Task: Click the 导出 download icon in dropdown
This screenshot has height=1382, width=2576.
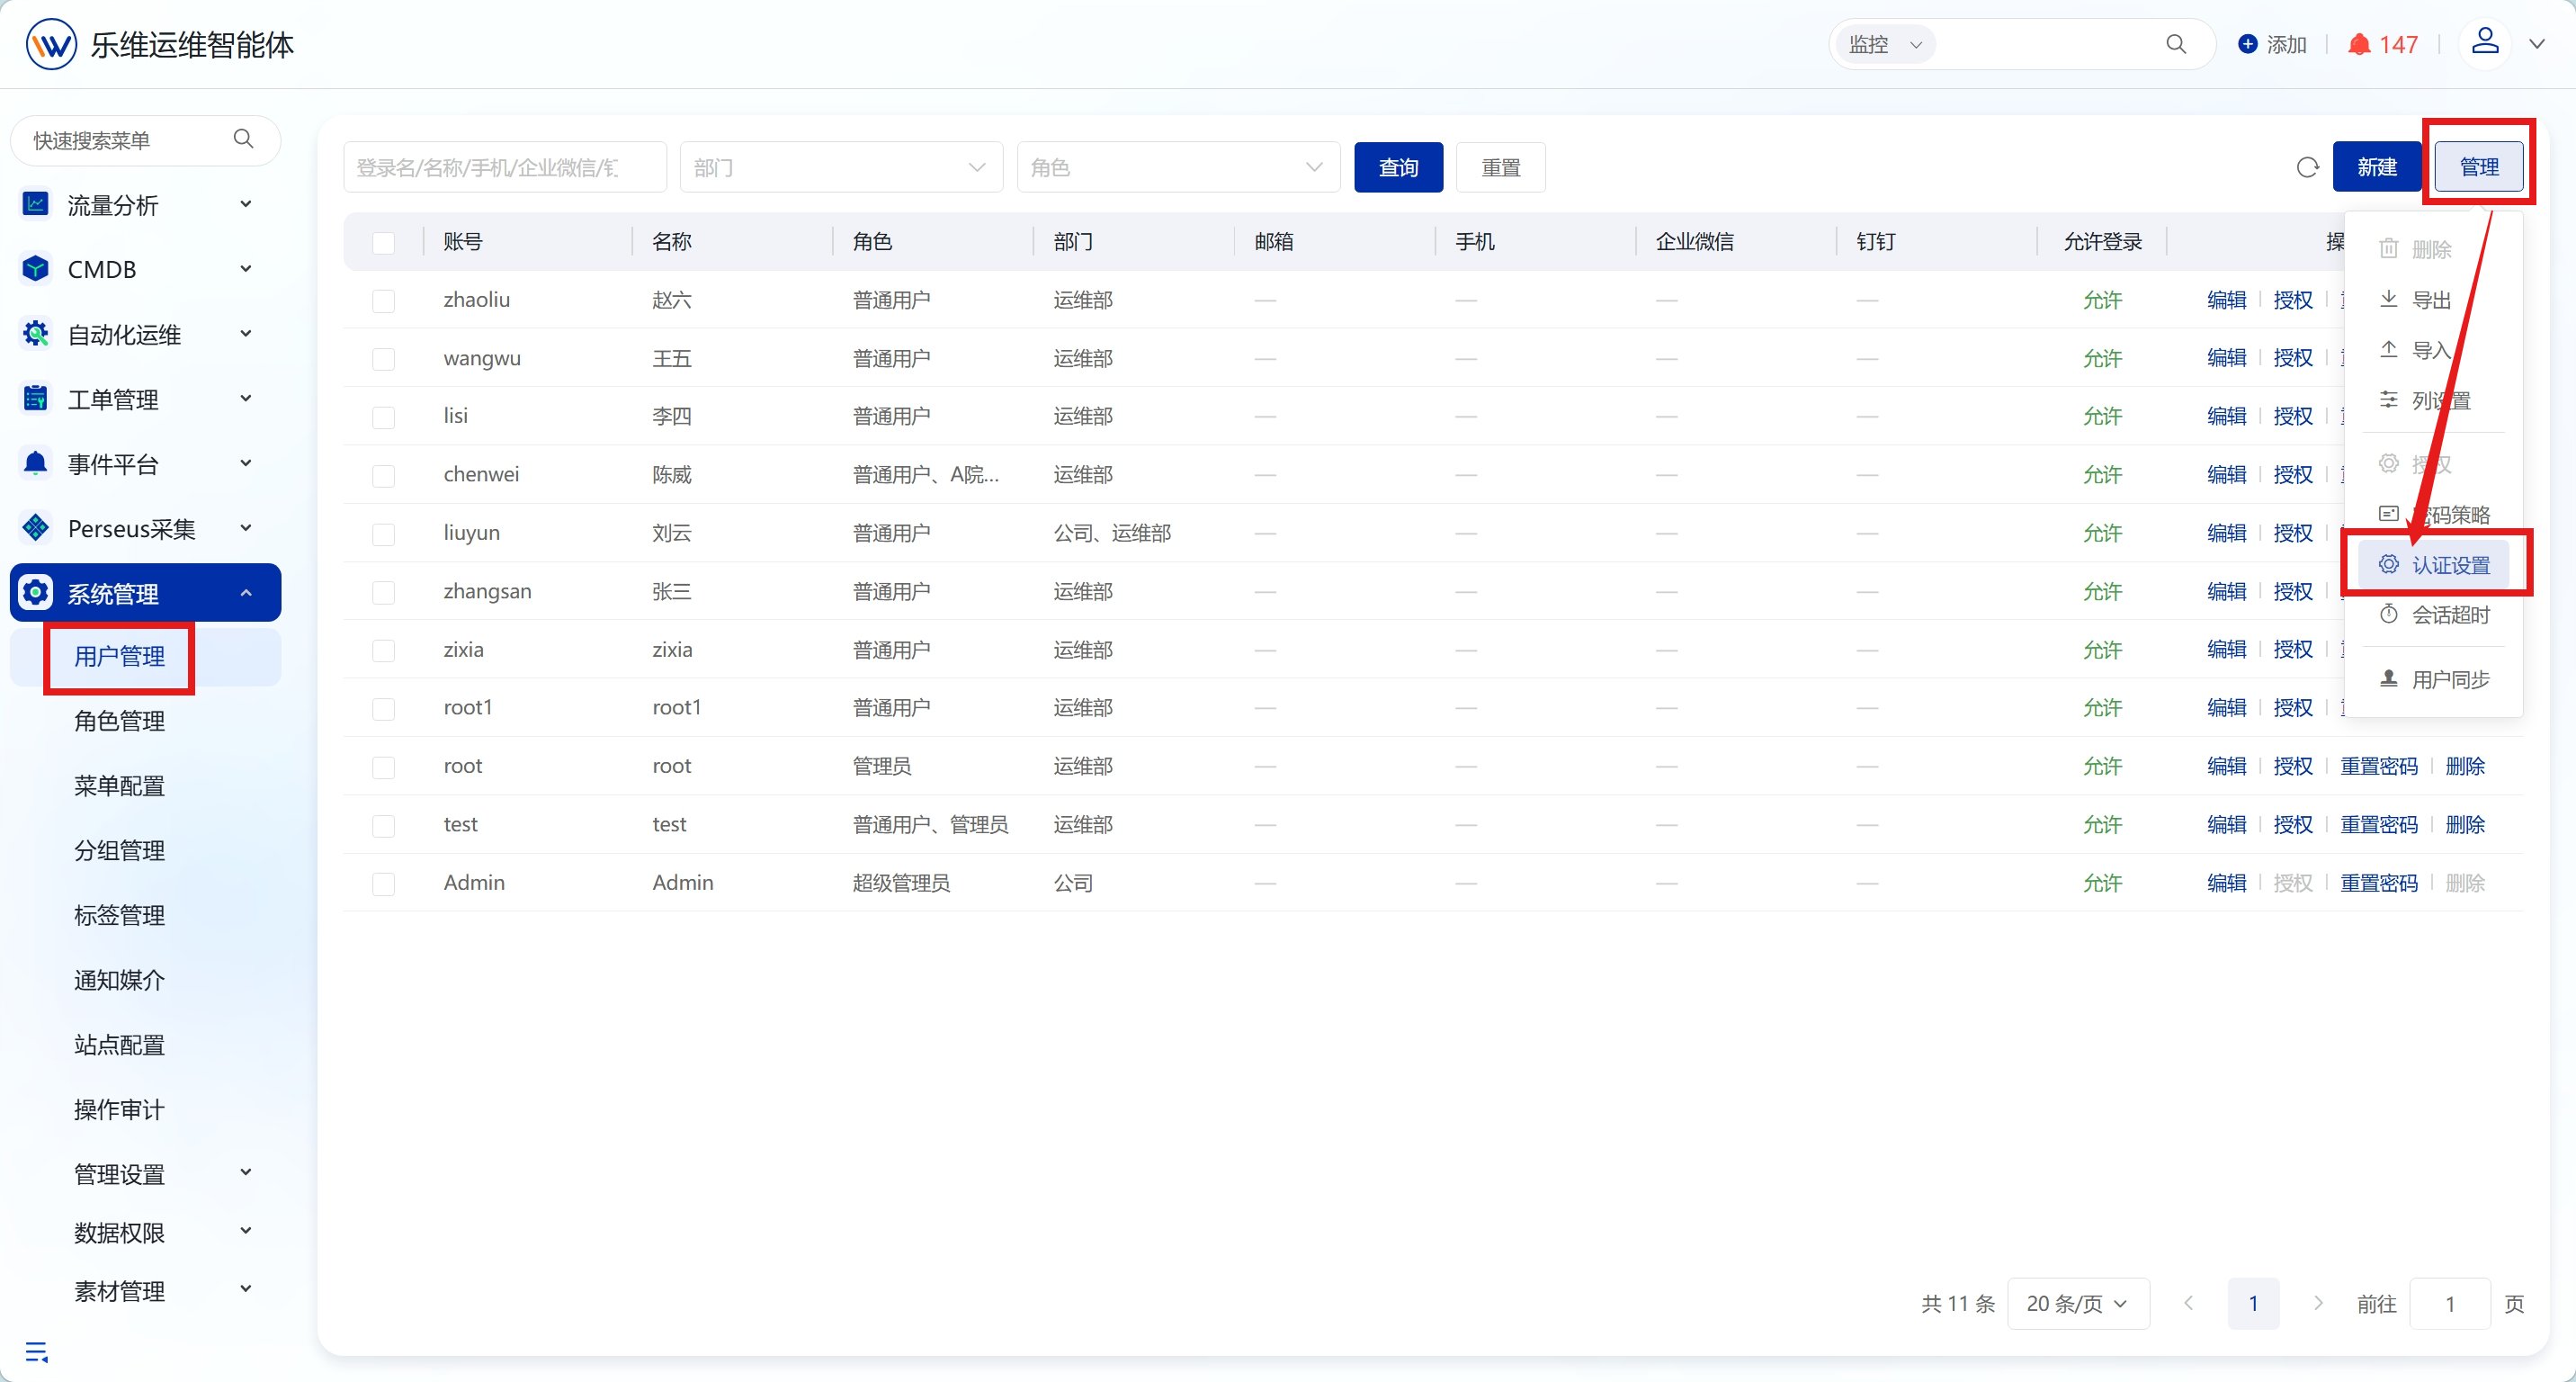Action: click(2388, 299)
